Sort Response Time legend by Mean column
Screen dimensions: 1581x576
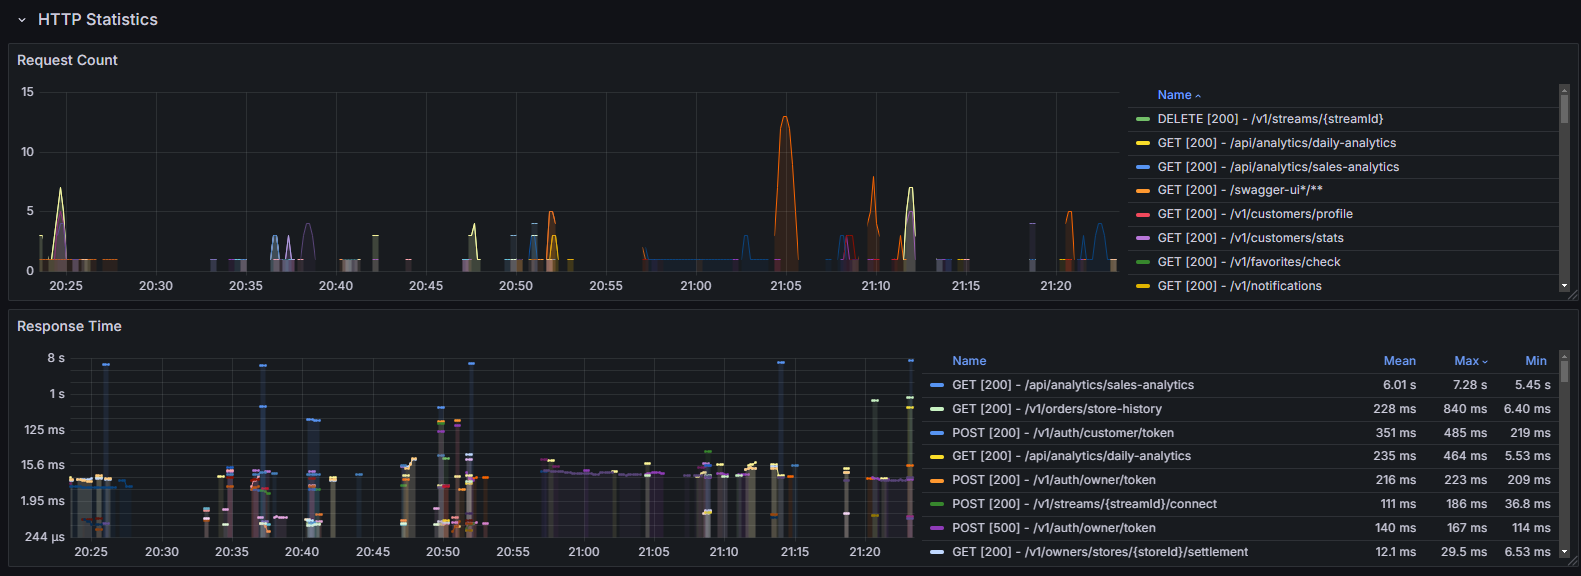point(1400,361)
